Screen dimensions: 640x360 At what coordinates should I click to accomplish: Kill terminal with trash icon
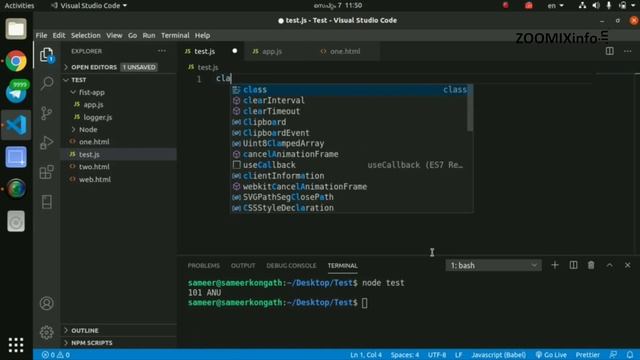tap(591, 265)
